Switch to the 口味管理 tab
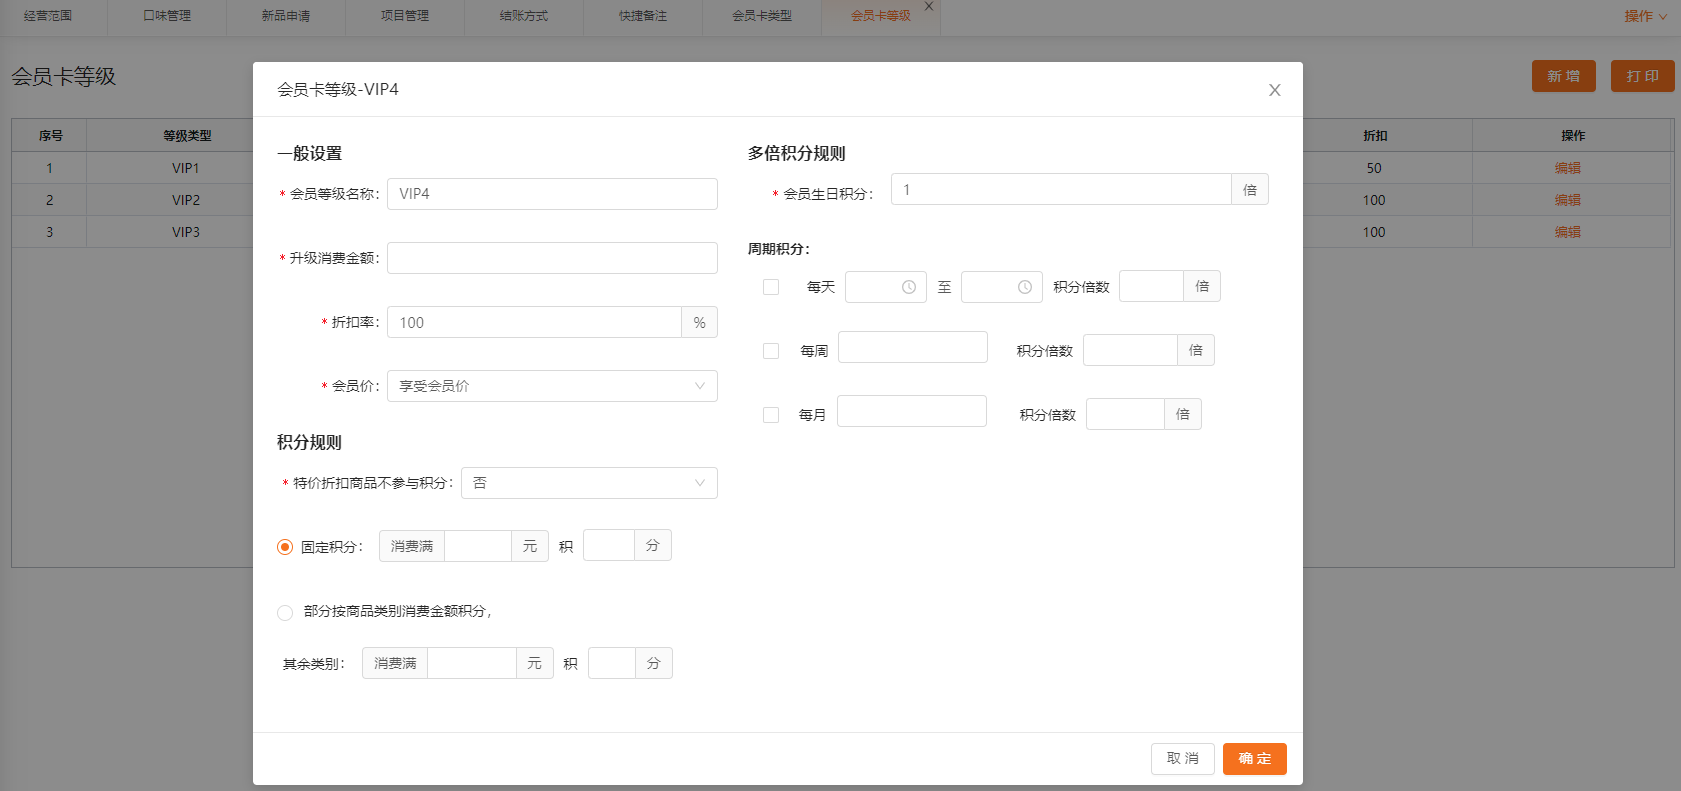The width and height of the screenshot is (1681, 791). tap(167, 16)
